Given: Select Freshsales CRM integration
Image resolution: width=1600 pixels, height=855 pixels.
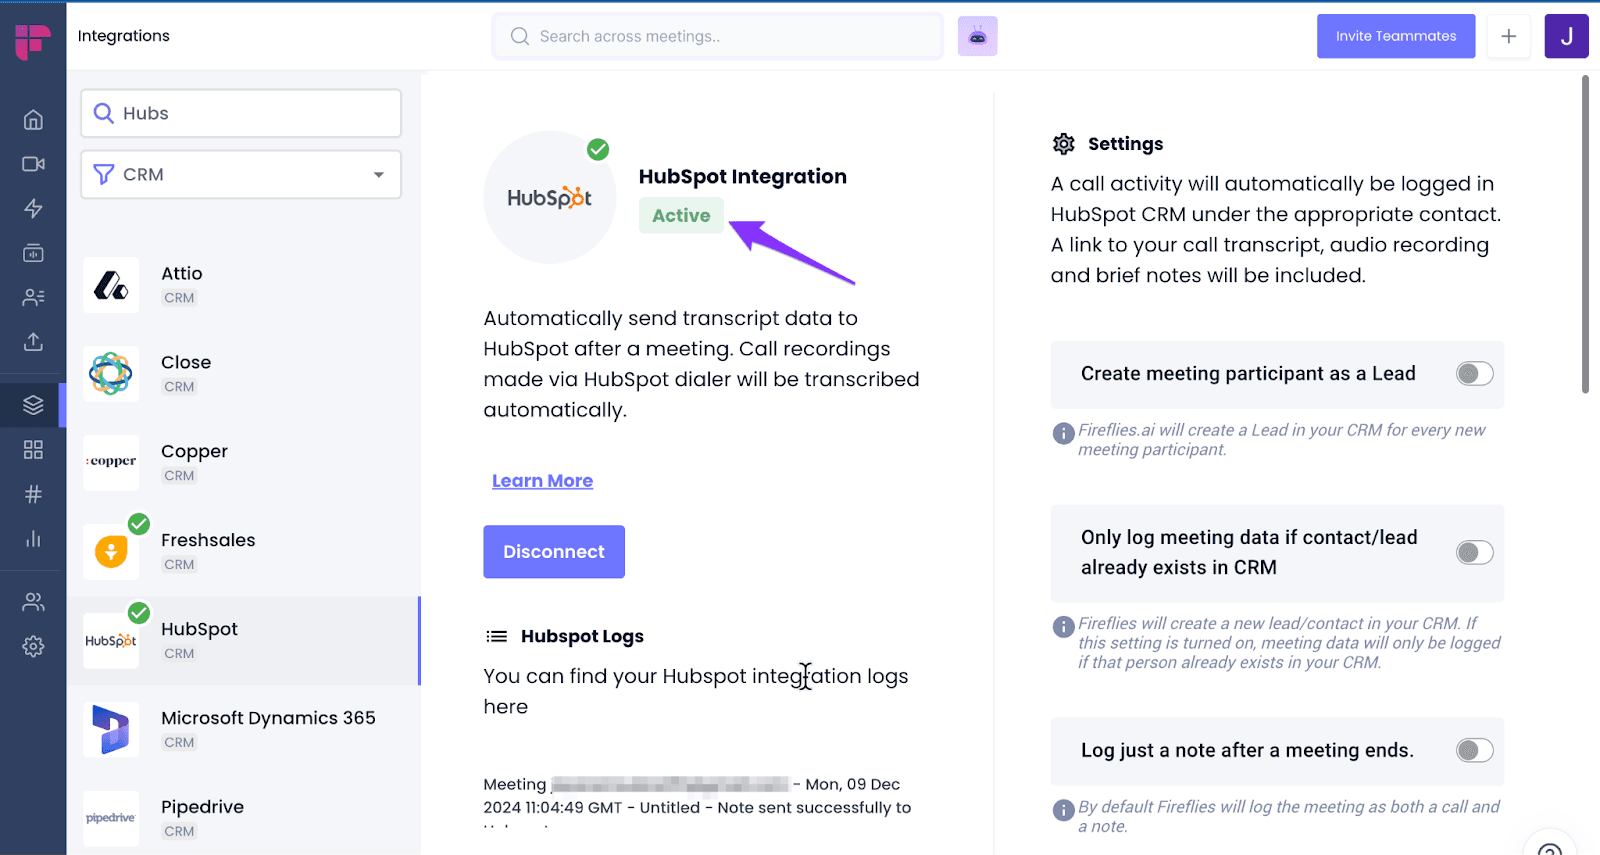Looking at the screenshot, I should [243, 552].
